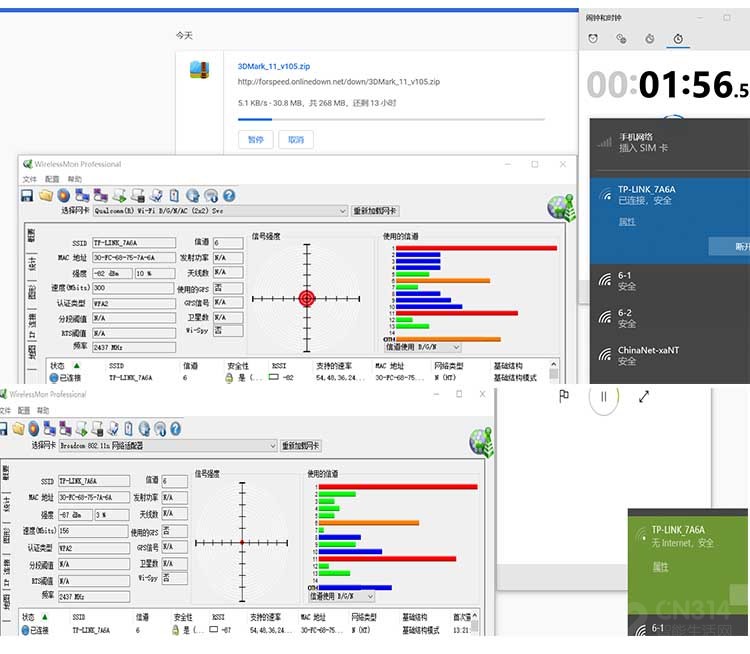Click 取消 to cancel the 3DMark download
750x654 pixels.
tap(296, 140)
